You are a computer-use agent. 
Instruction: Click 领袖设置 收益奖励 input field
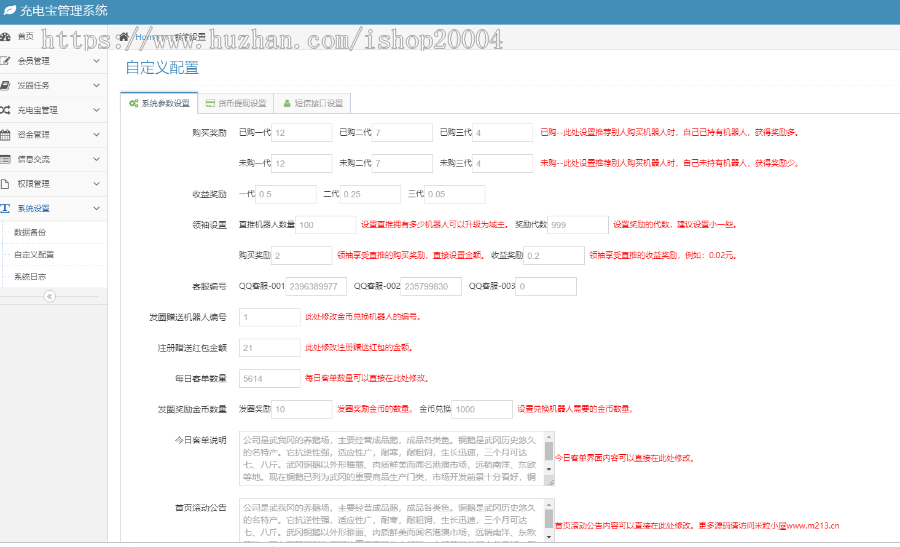coord(554,255)
